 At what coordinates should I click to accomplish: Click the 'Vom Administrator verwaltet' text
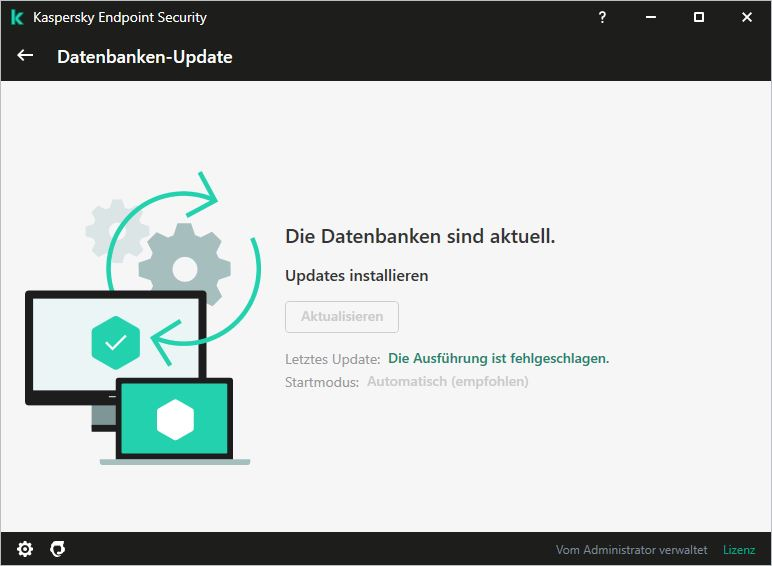pos(631,550)
